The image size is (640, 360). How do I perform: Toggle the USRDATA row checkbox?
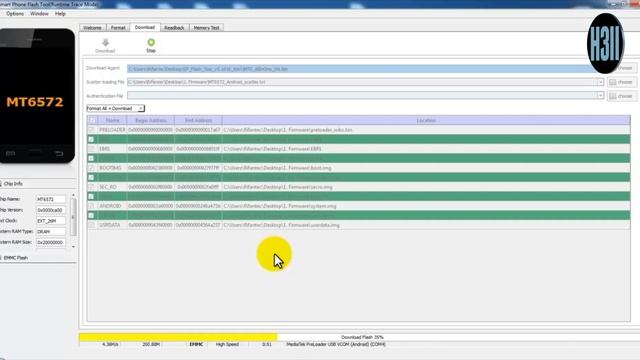coord(91,225)
